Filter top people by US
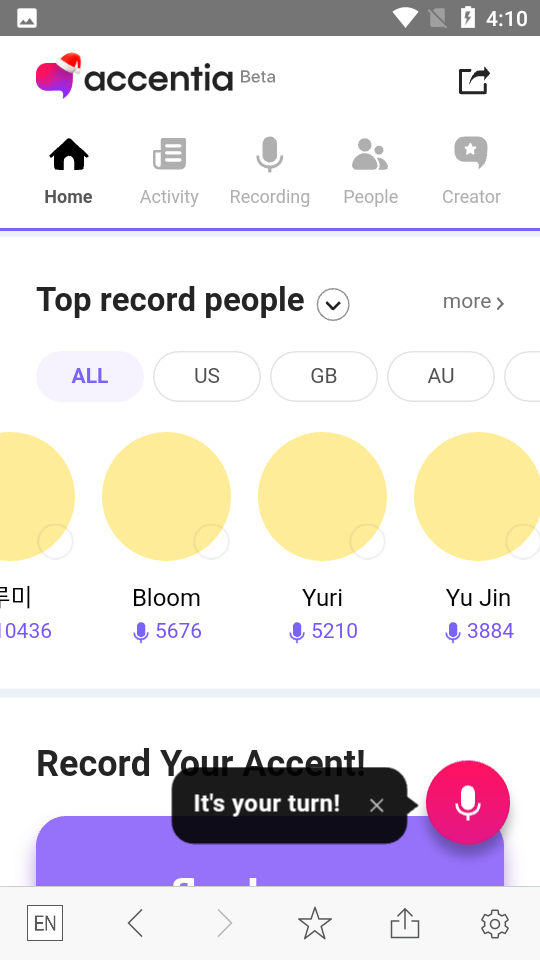Screen dimensions: 540x960 click(207, 376)
